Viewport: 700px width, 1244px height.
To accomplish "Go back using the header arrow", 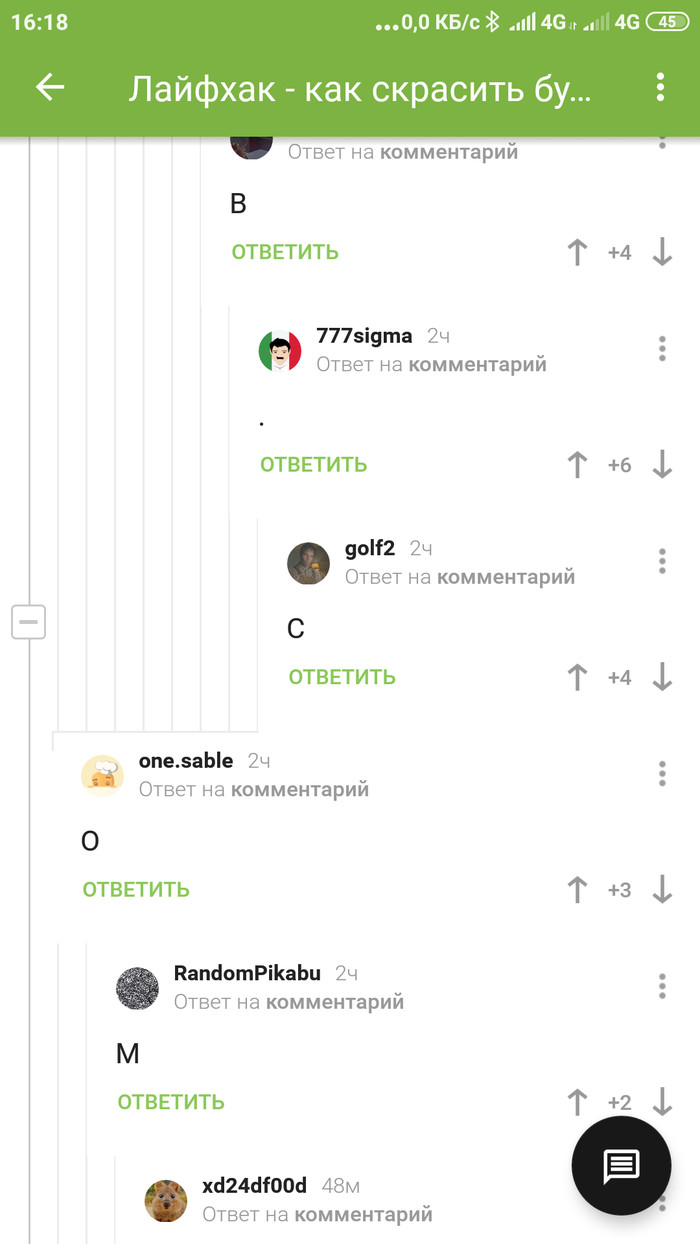I will [50, 88].
